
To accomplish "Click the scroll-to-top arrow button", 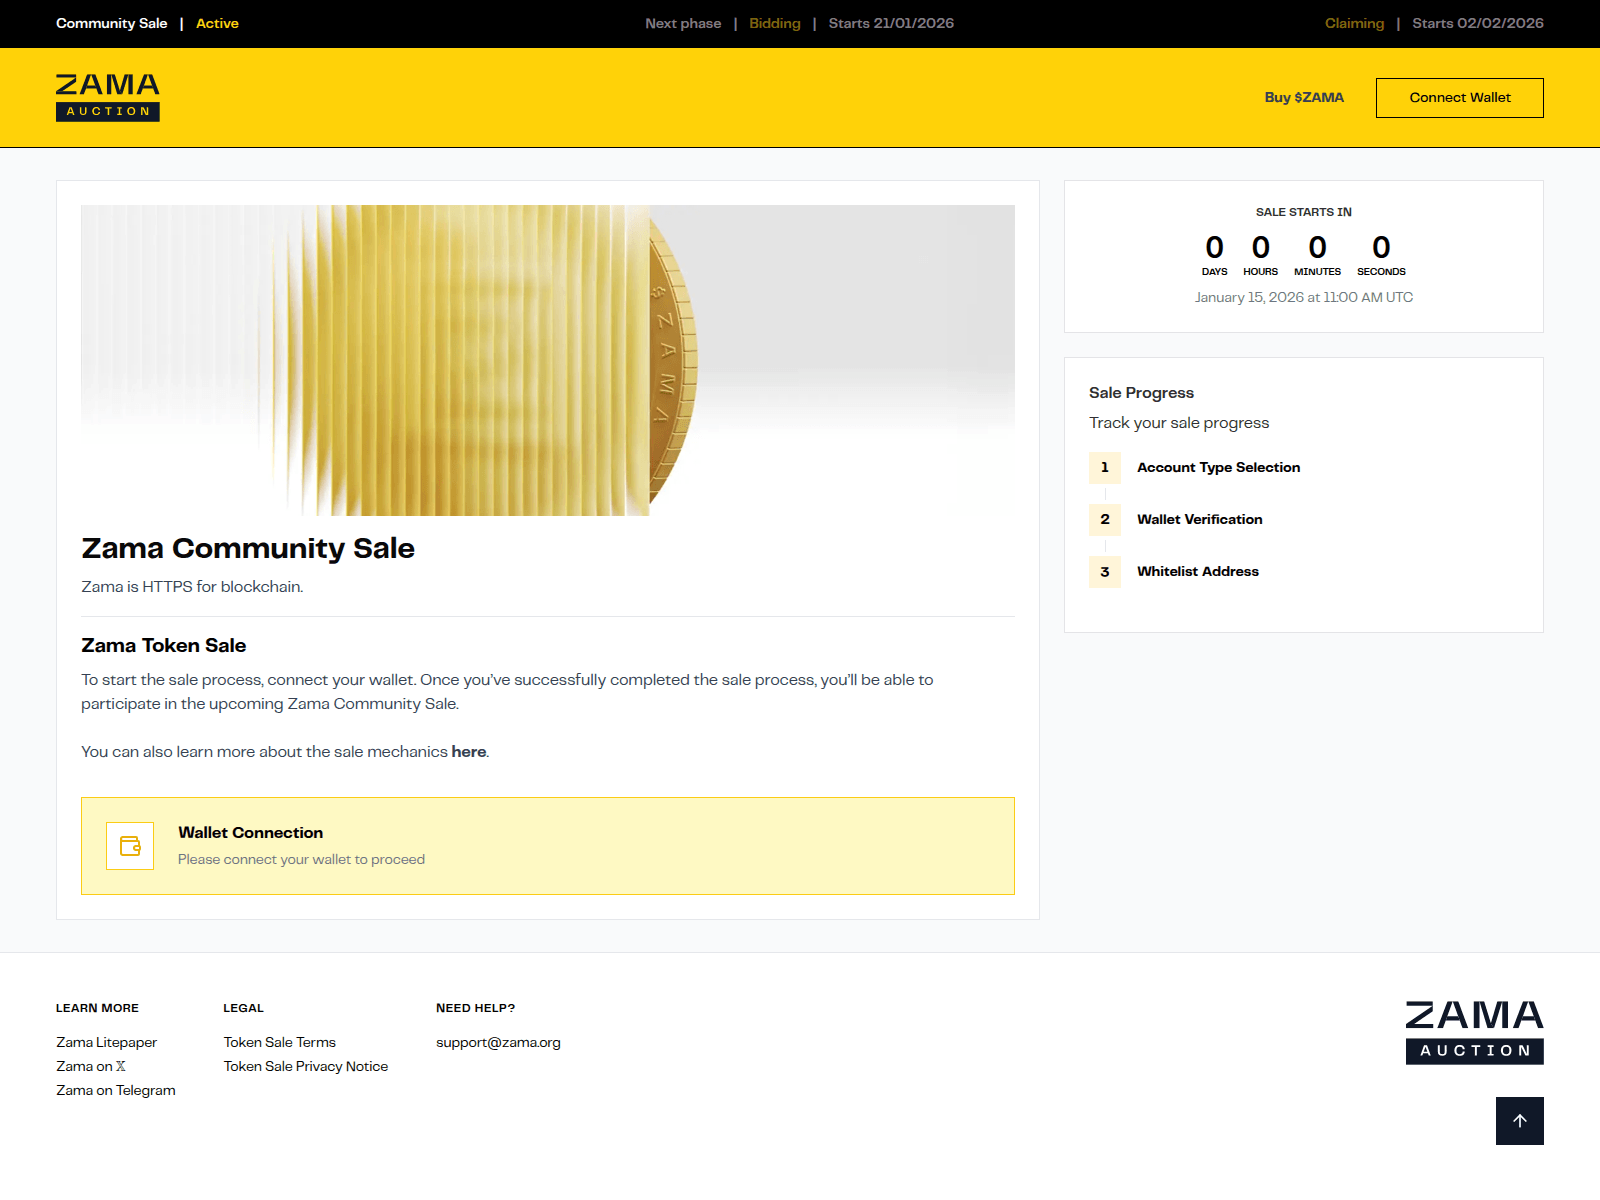I will coord(1520,1121).
